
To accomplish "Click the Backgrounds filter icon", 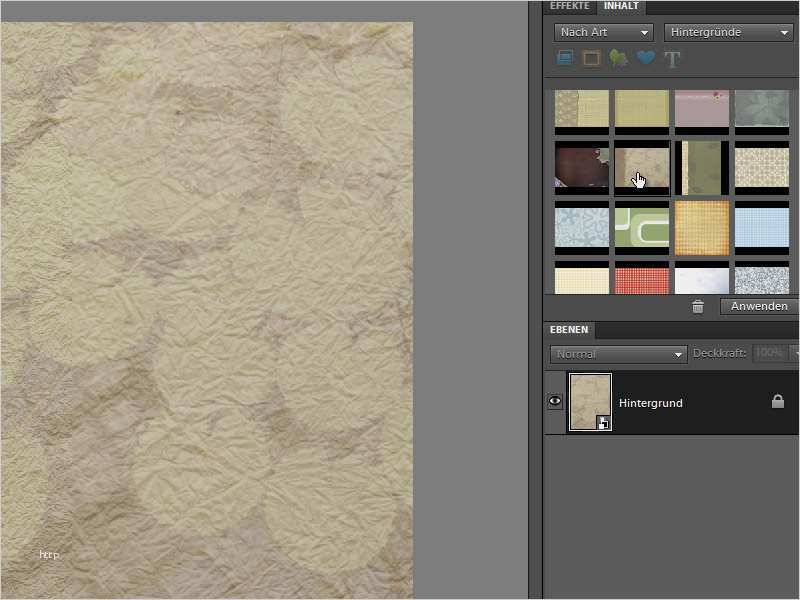I will (x=564, y=58).
